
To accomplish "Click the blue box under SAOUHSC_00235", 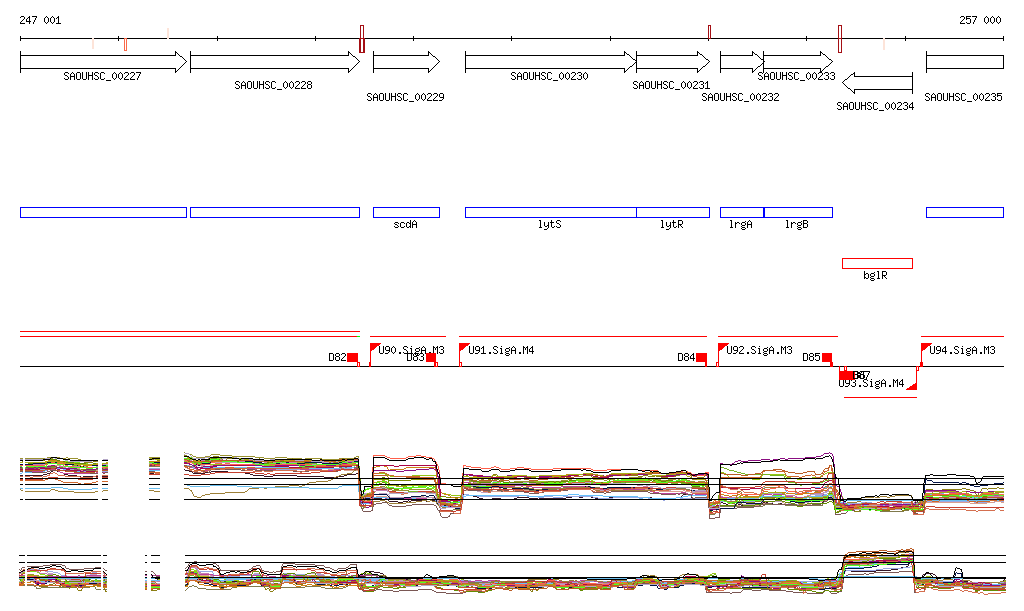I will (965, 212).
